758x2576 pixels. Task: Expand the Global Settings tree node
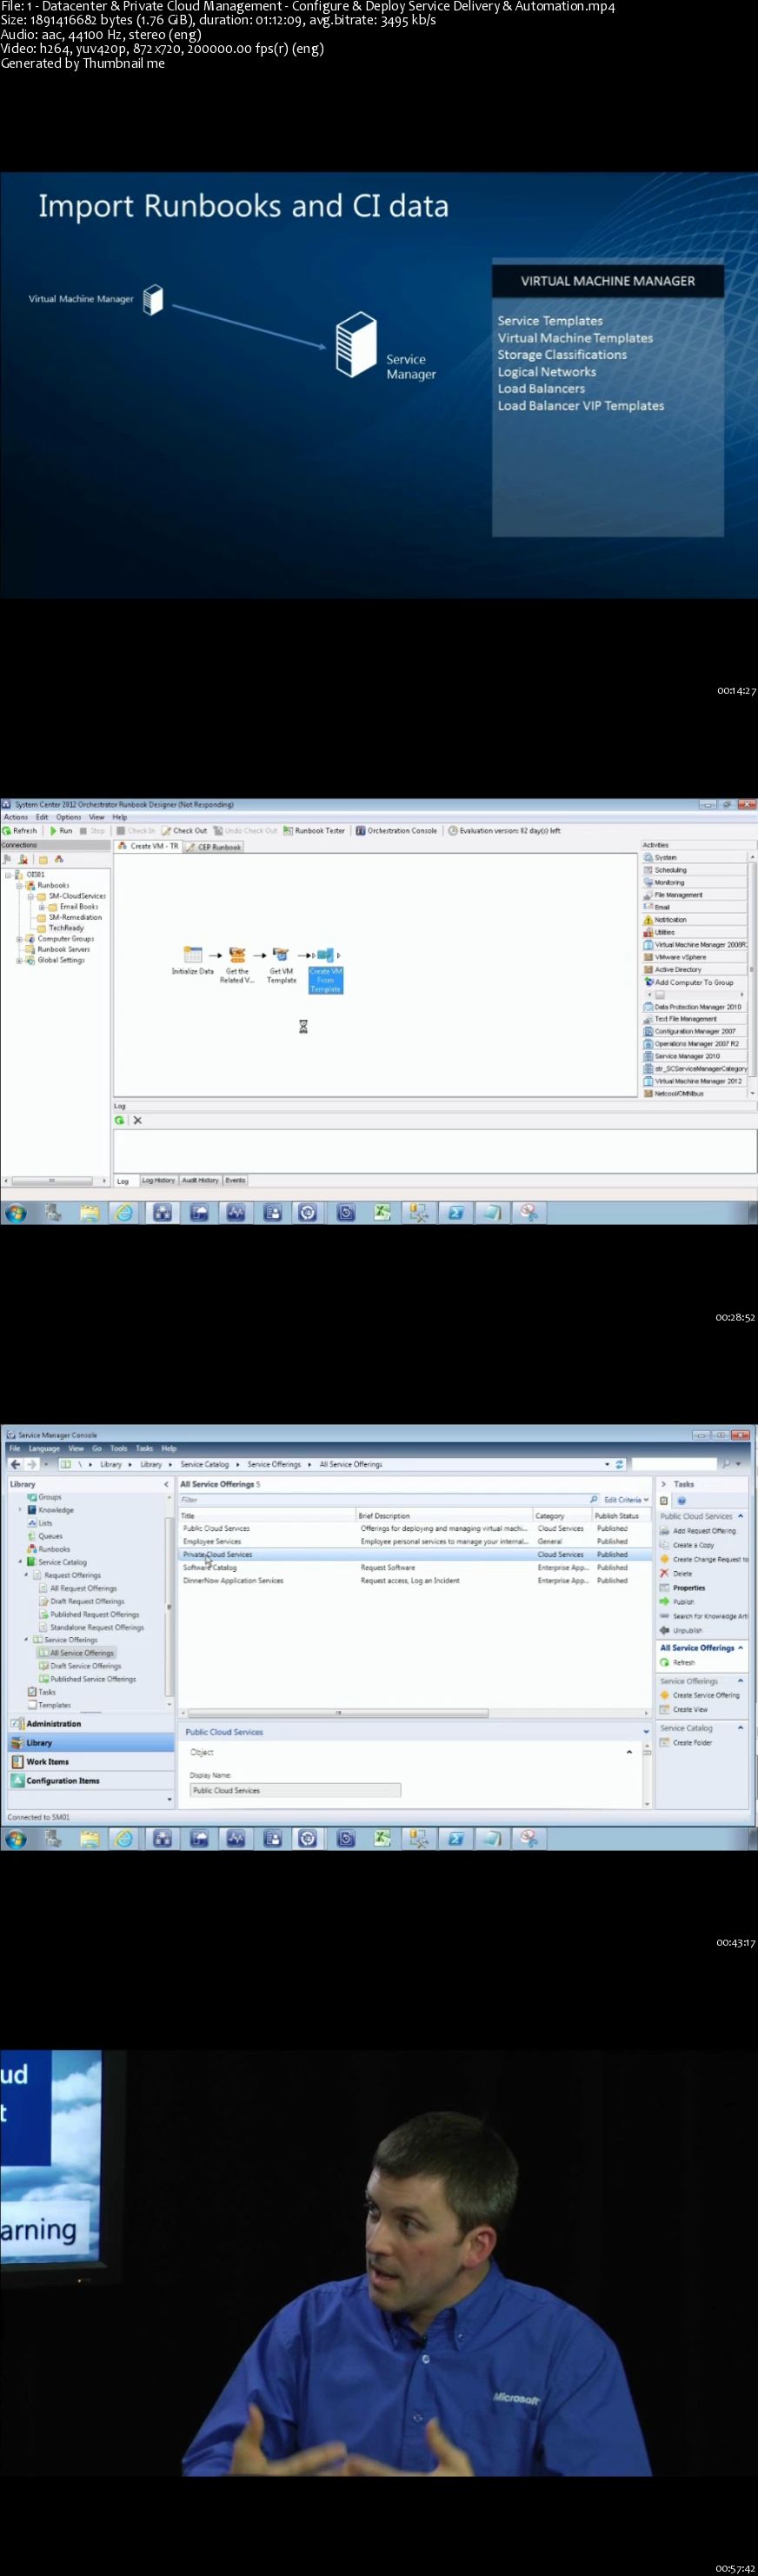pyautogui.click(x=19, y=960)
